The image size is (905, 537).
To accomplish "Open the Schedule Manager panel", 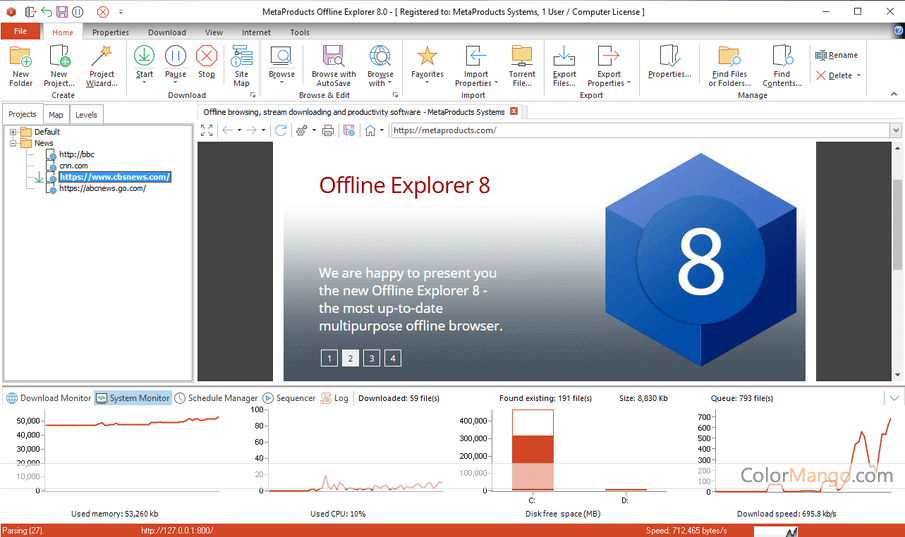I will pos(215,398).
